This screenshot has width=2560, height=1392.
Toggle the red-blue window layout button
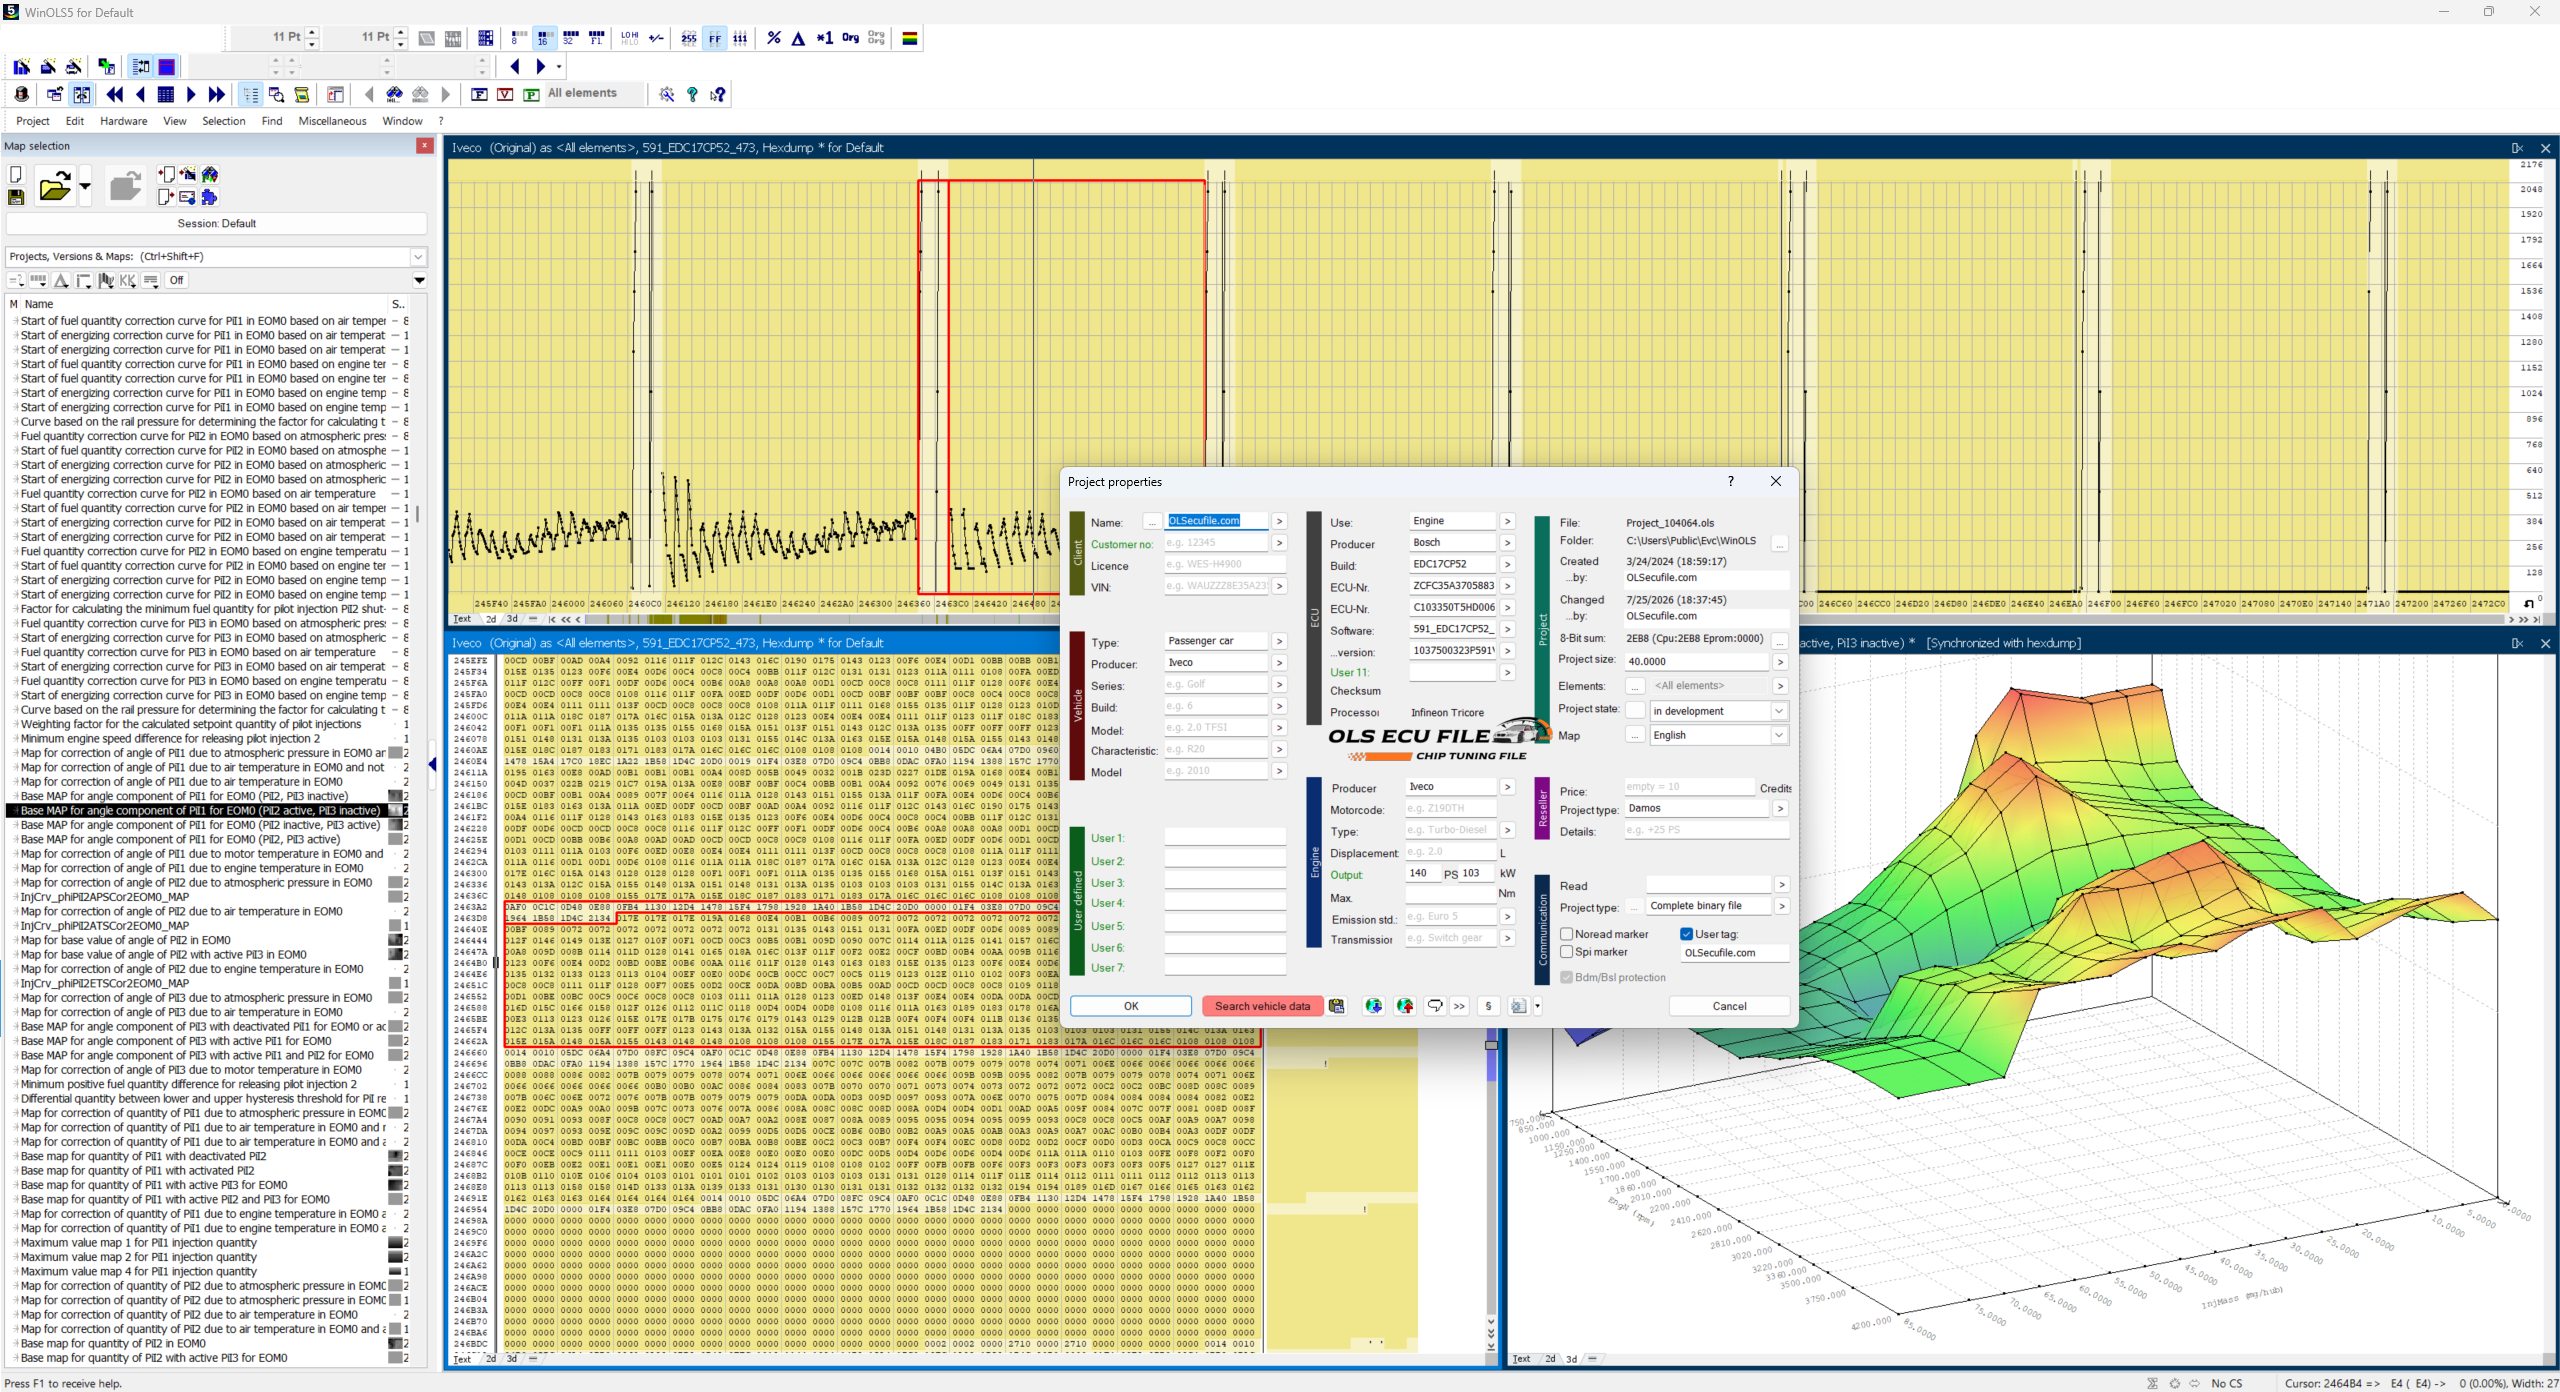[167, 67]
